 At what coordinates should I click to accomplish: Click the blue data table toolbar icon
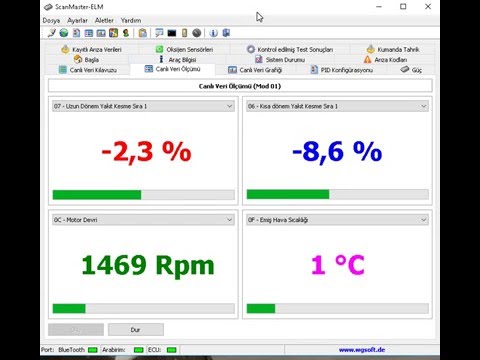pyautogui.click(x=89, y=33)
